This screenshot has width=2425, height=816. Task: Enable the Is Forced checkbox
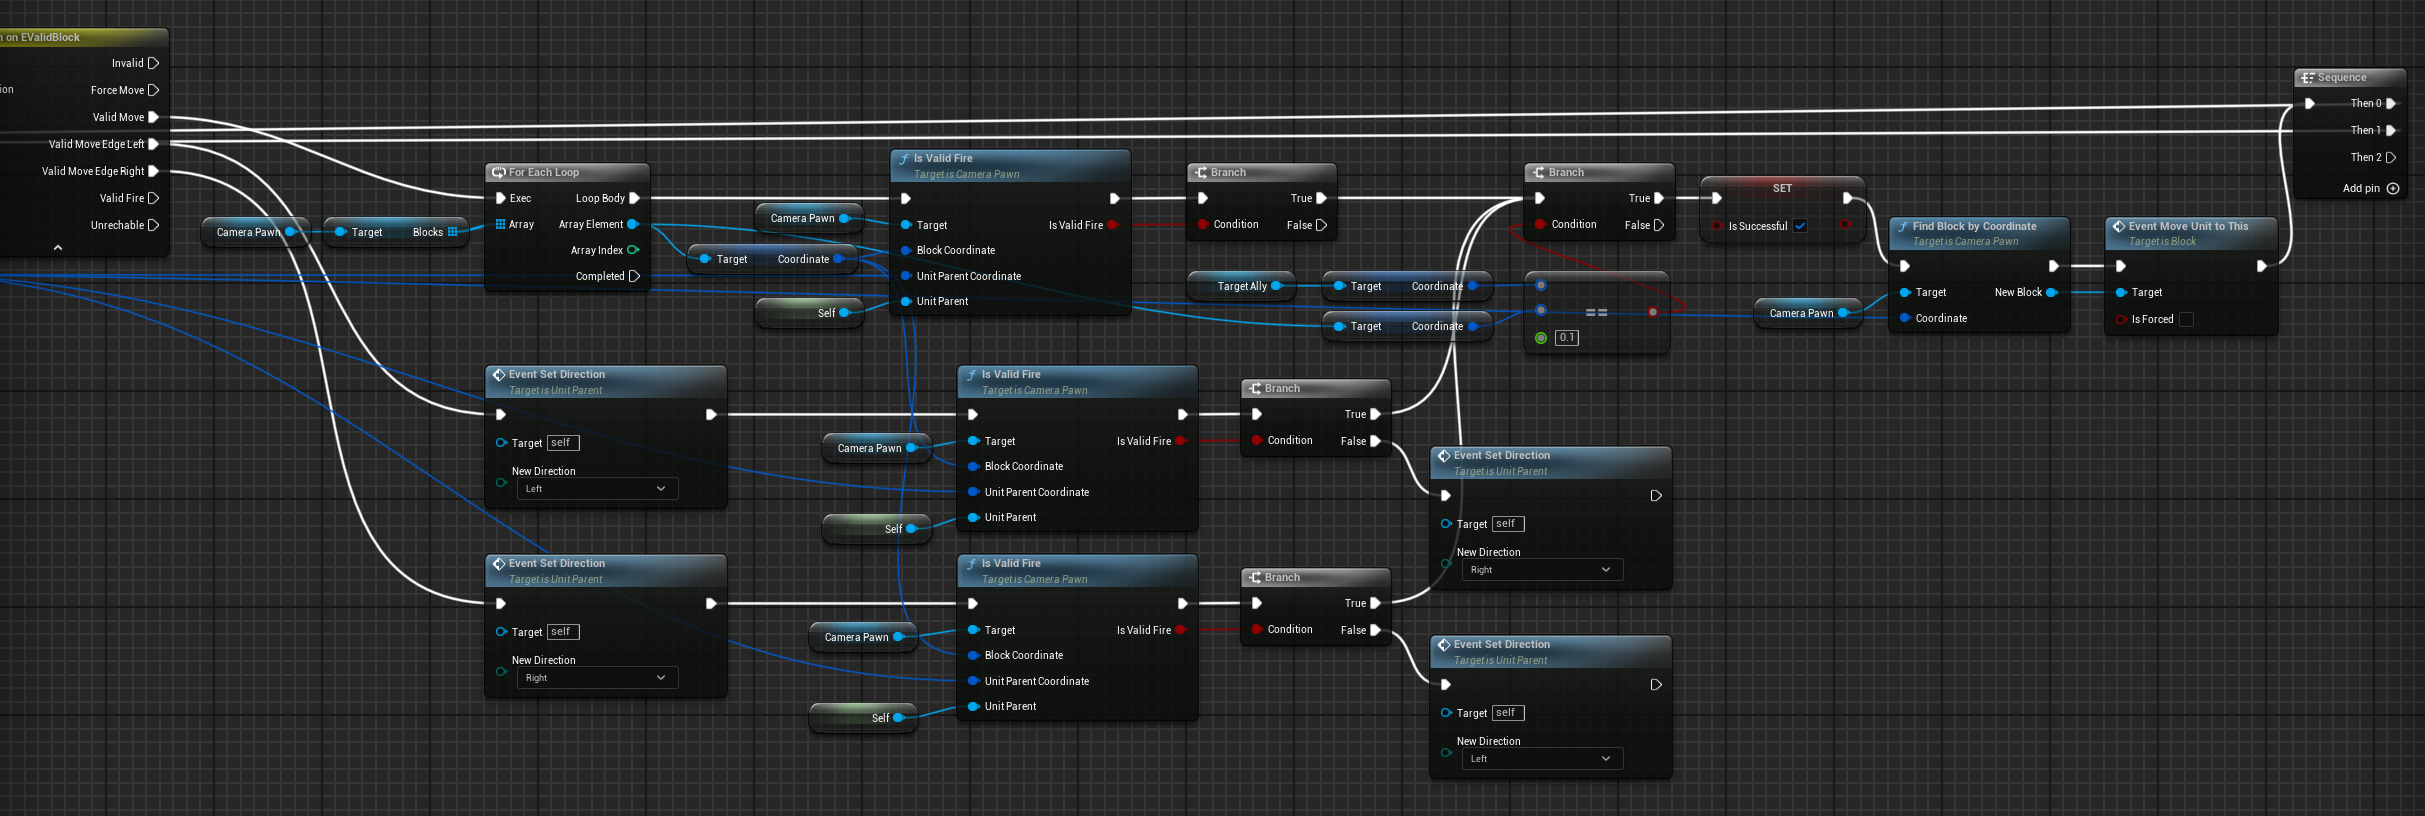[x=2186, y=319]
